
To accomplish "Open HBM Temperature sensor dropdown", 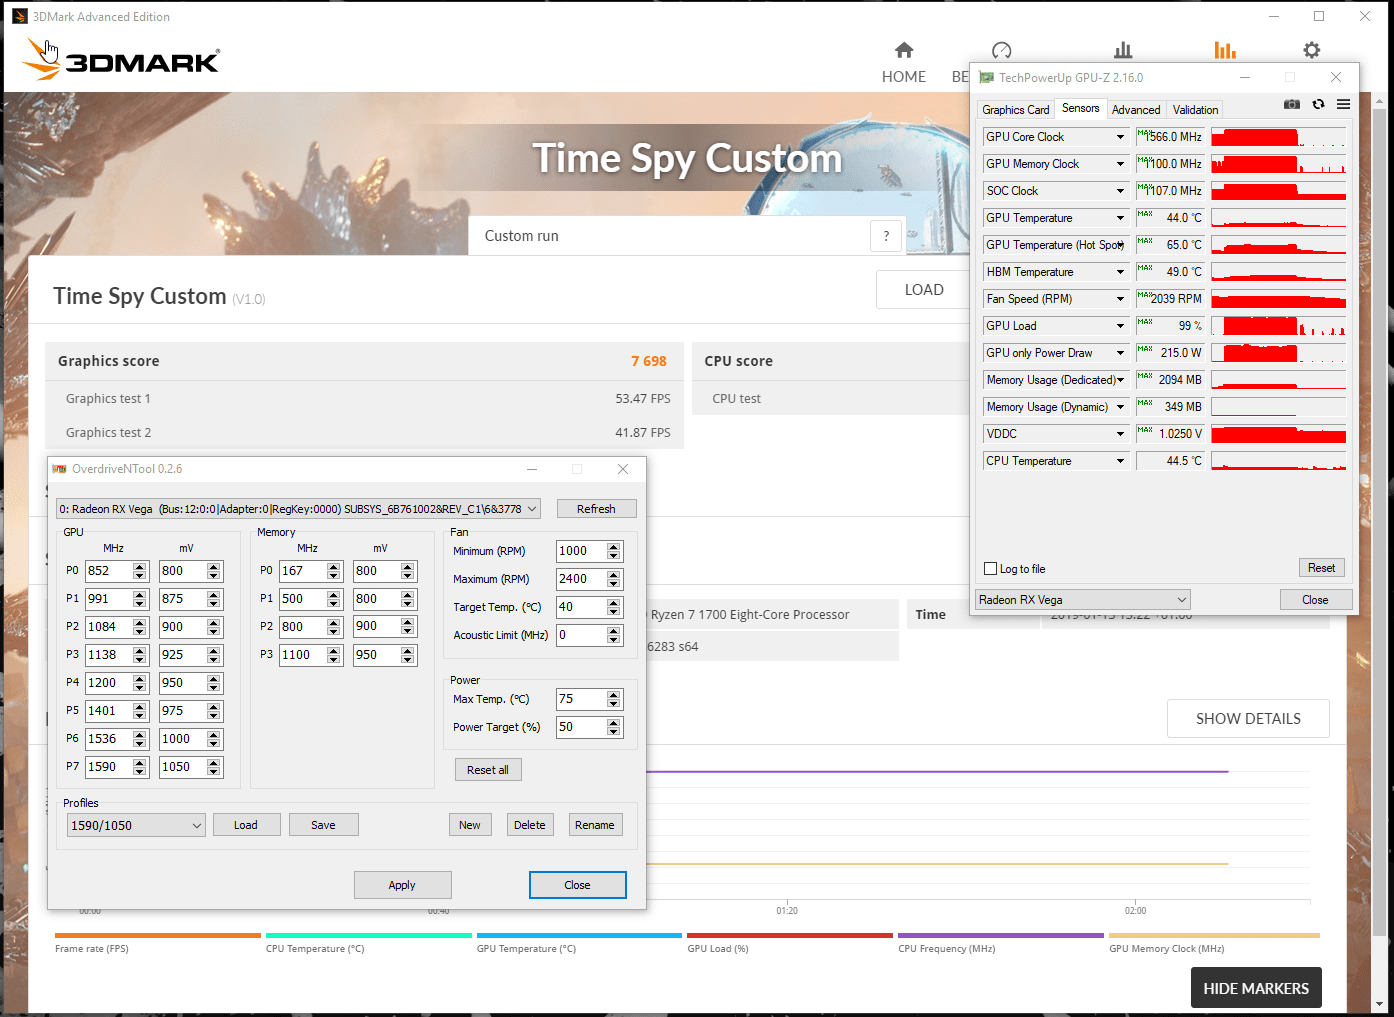I will coord(1120,272).
